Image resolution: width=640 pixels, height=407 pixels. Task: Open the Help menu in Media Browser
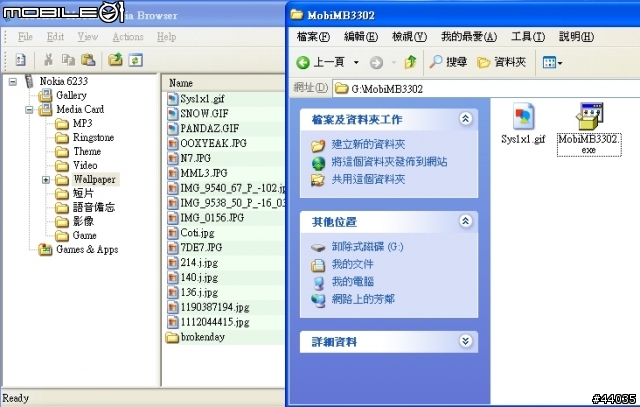[x=166, y=37]
